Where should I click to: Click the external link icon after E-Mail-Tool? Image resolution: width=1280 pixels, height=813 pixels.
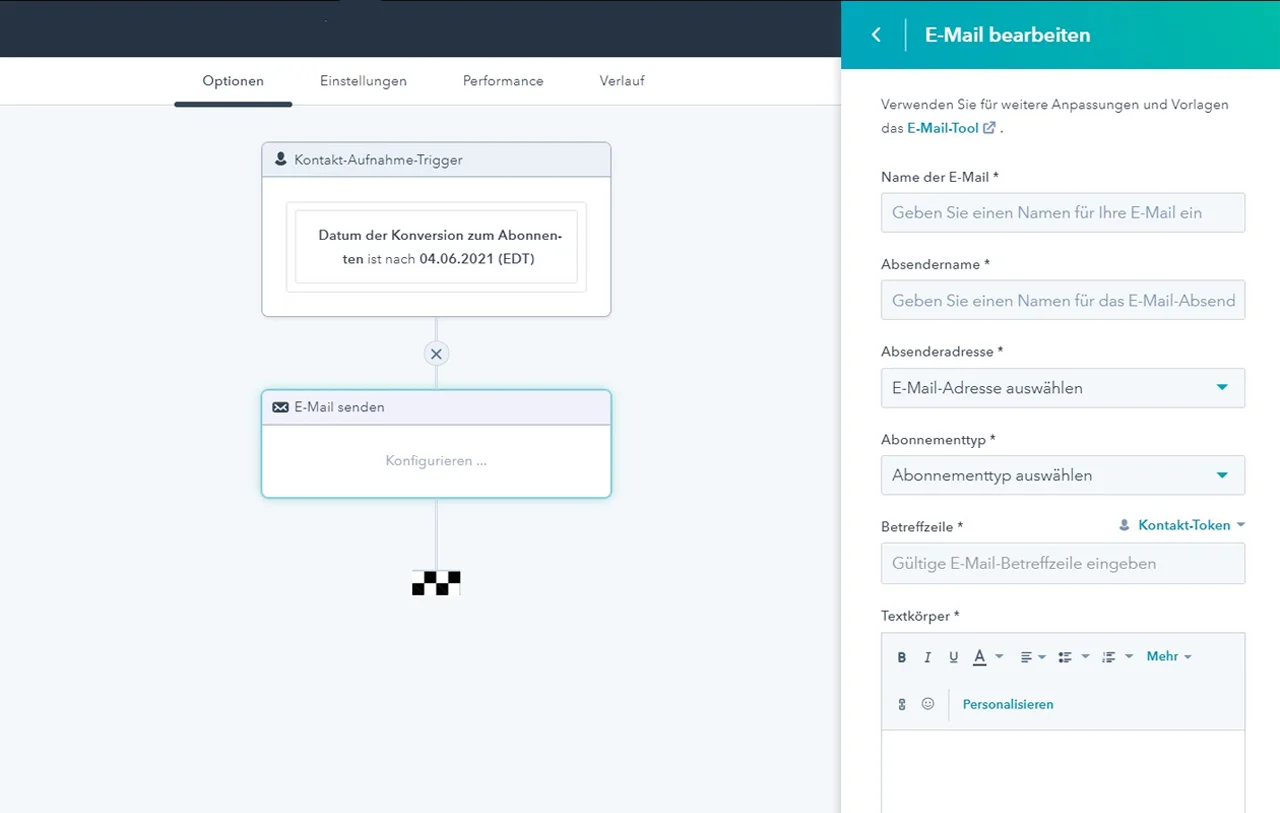[x=989, y=128]
